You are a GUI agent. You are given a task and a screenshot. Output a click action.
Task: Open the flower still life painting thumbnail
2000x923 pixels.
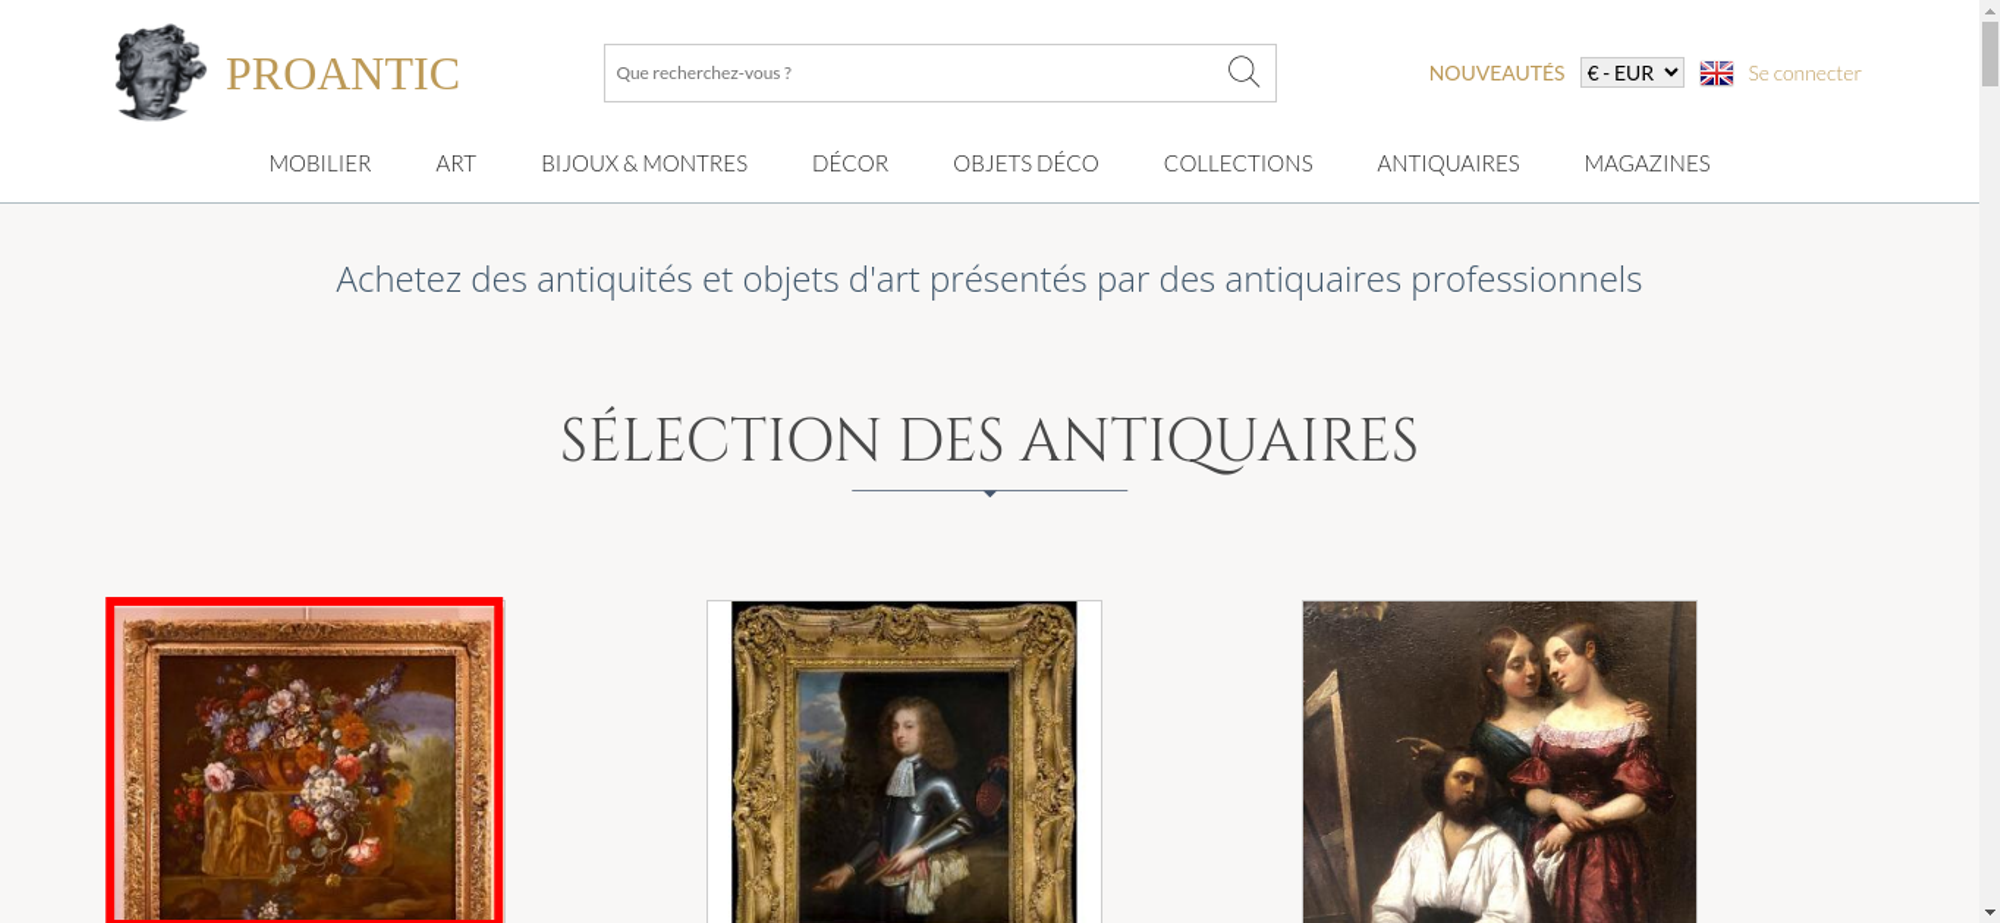(304, 760)
